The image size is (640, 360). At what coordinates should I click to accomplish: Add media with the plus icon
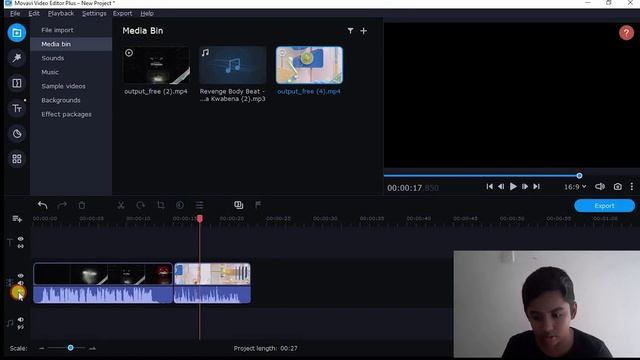pos(363,31)
